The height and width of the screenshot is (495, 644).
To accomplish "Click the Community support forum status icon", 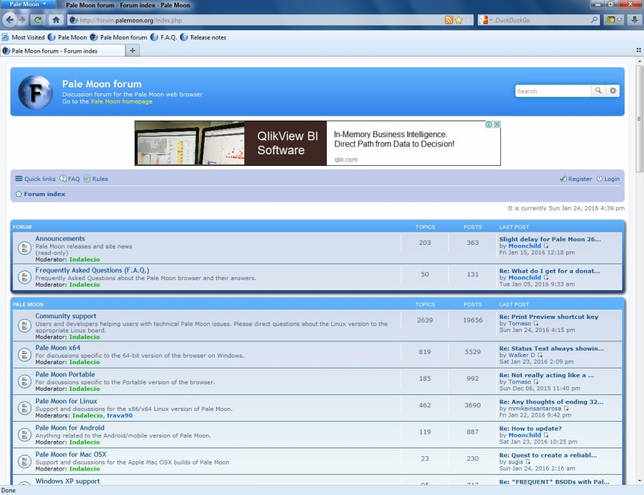I will [x=24, y=326].
